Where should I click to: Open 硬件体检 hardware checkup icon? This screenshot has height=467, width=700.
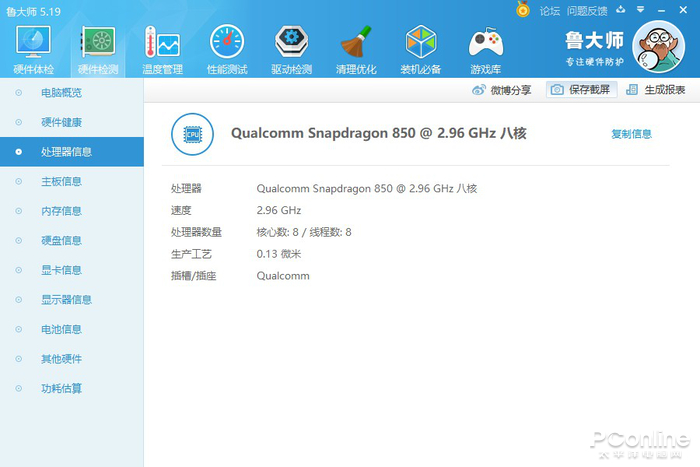[x=33, y=42]
